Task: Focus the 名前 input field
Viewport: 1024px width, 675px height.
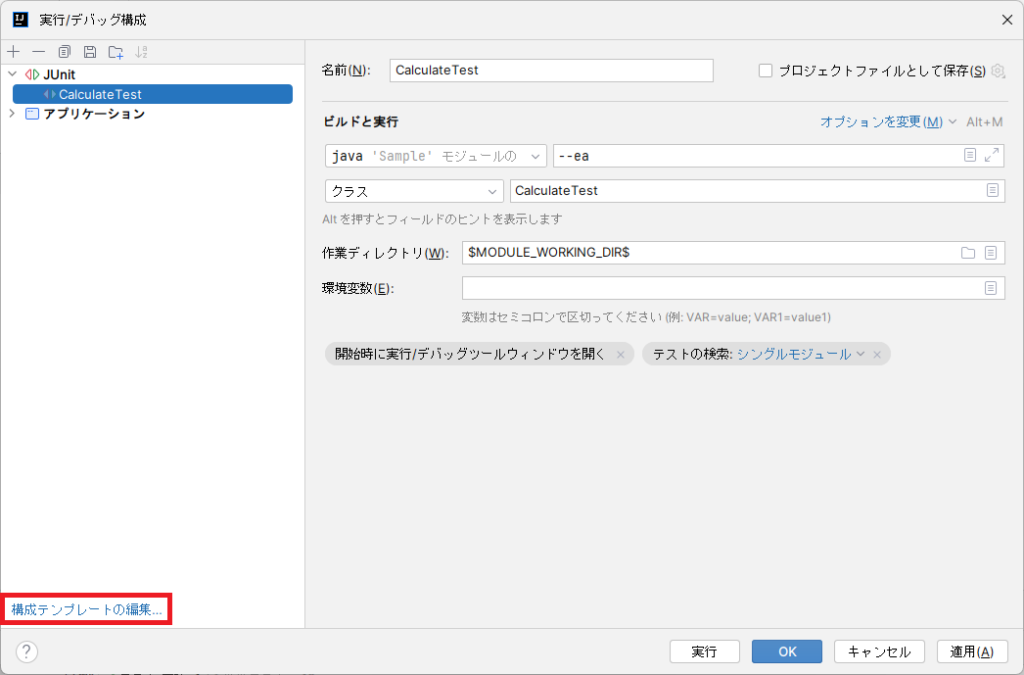Action: pyautogui.click(x=551, y=71)
